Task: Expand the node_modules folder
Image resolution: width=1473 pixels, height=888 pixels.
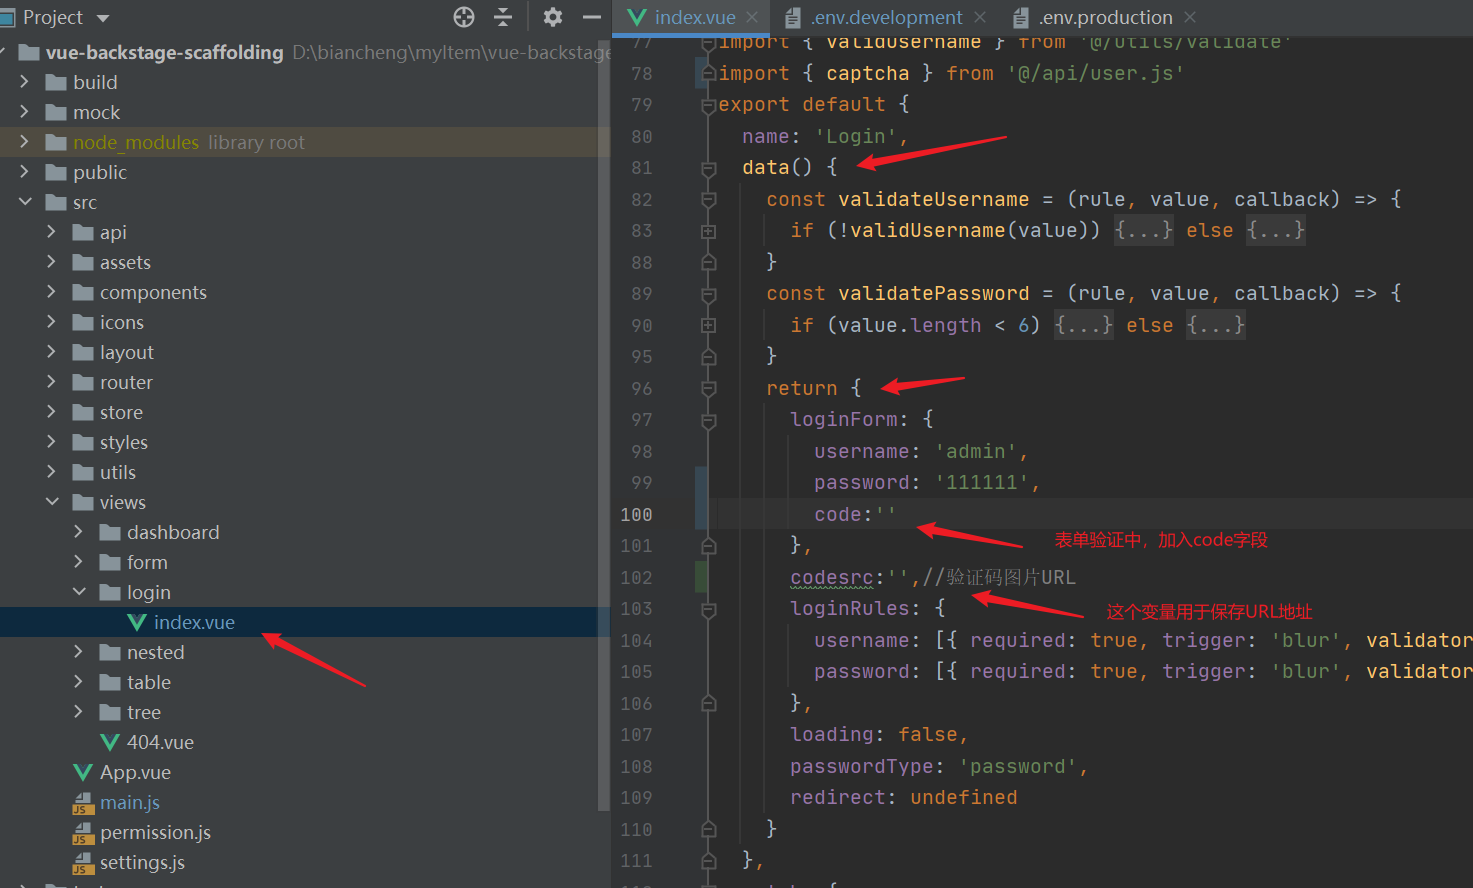Action: click(25, 142)
